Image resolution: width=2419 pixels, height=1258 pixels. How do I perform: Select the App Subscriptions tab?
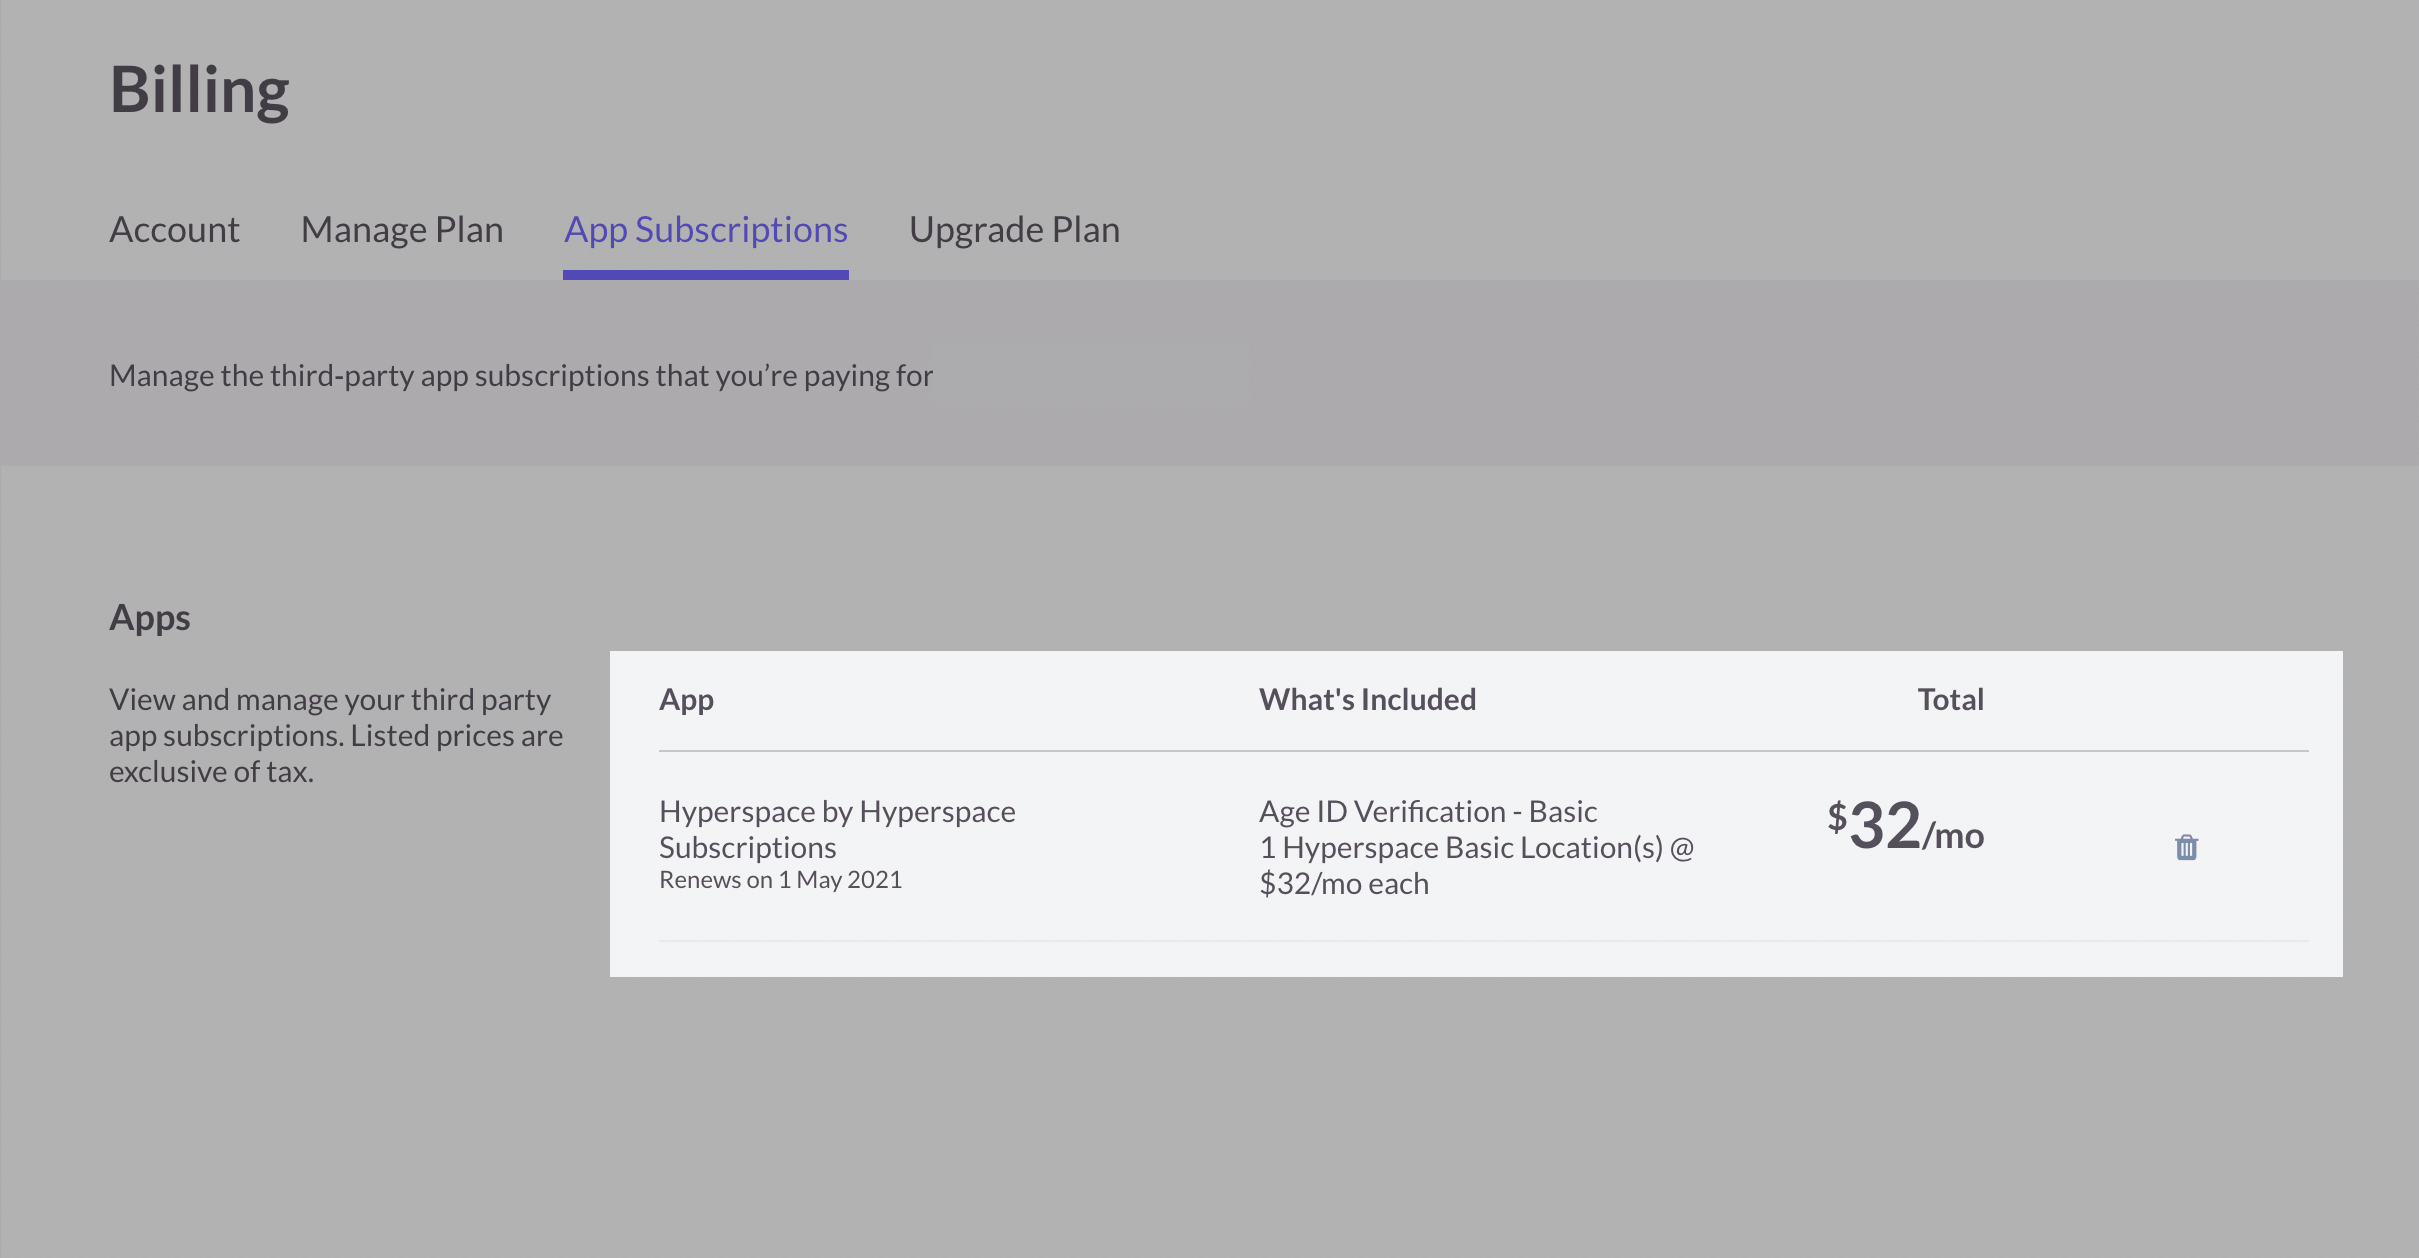click(706, 230)
